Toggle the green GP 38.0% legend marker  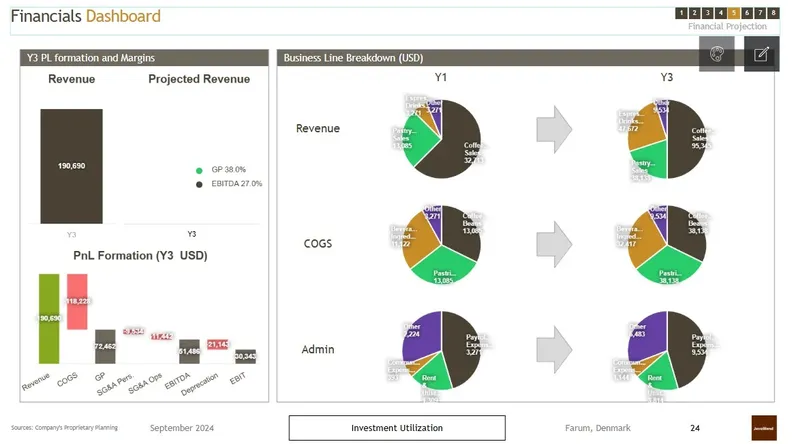[199, 170]
